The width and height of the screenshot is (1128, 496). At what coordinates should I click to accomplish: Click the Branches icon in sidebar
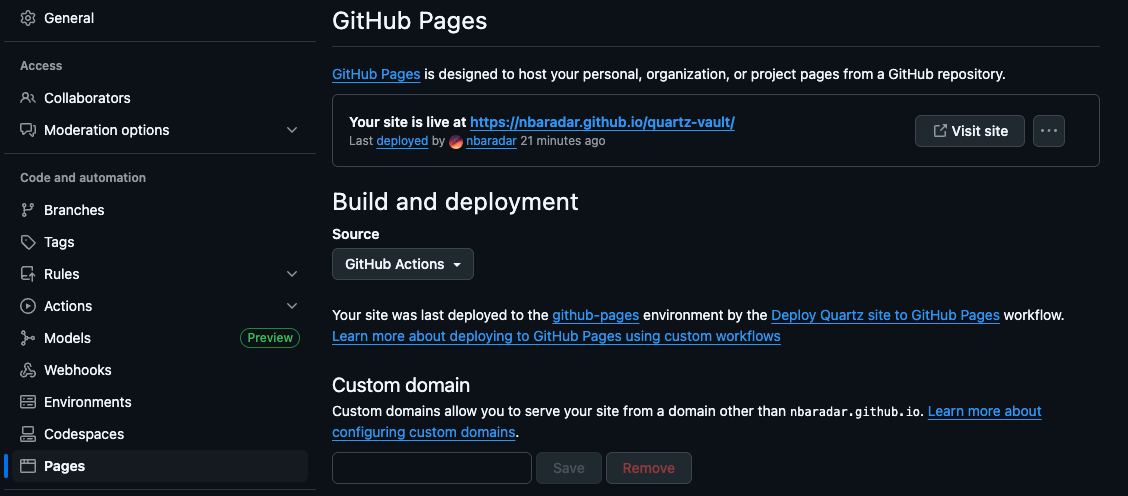28,210
